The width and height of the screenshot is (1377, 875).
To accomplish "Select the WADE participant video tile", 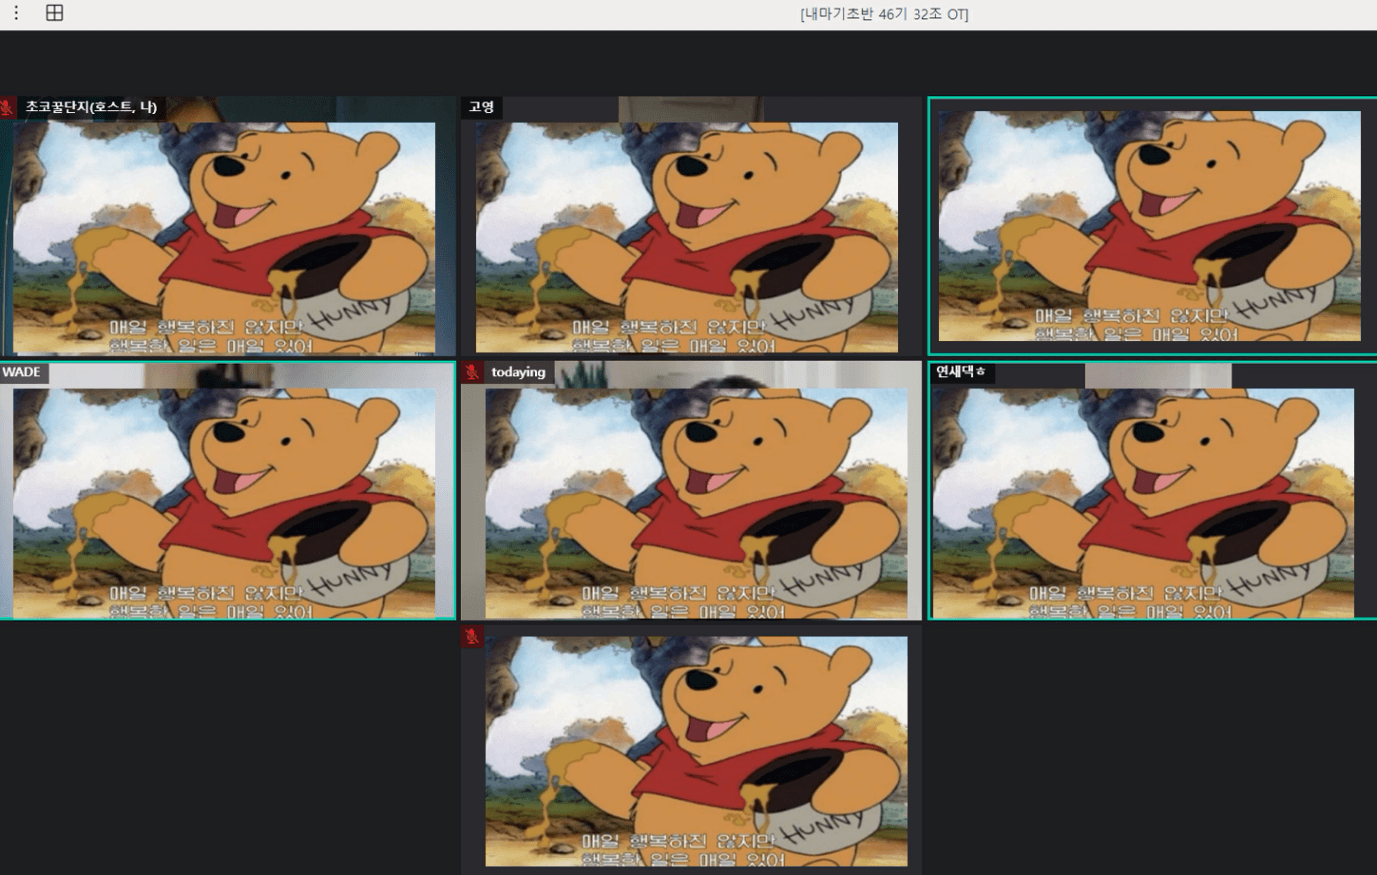I will (228, 491).
